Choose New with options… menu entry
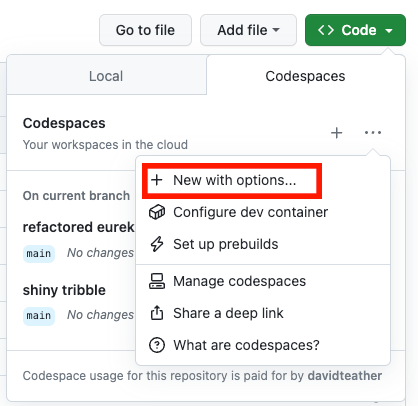The width and height of the screenshot is (418, 406). pos(232,180)
